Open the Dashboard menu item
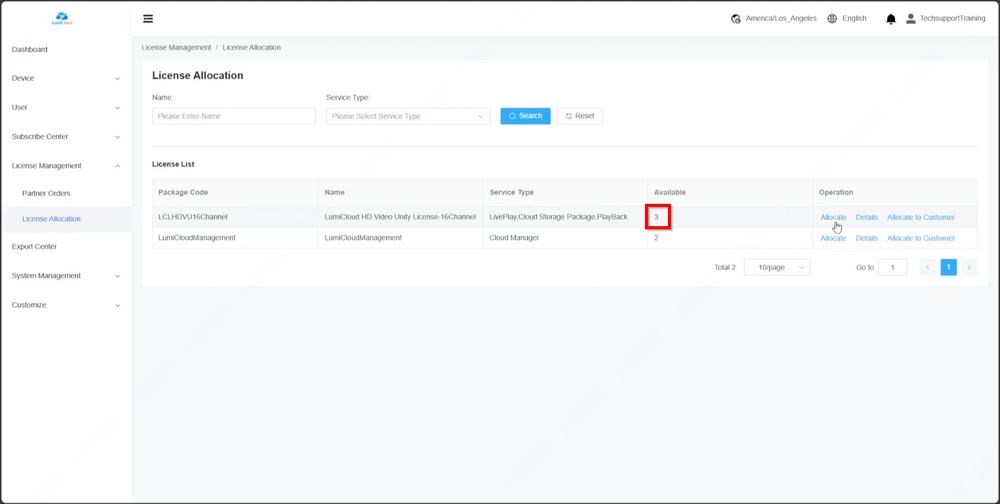Screen dimensions: 1000x504 coord(30,49)
